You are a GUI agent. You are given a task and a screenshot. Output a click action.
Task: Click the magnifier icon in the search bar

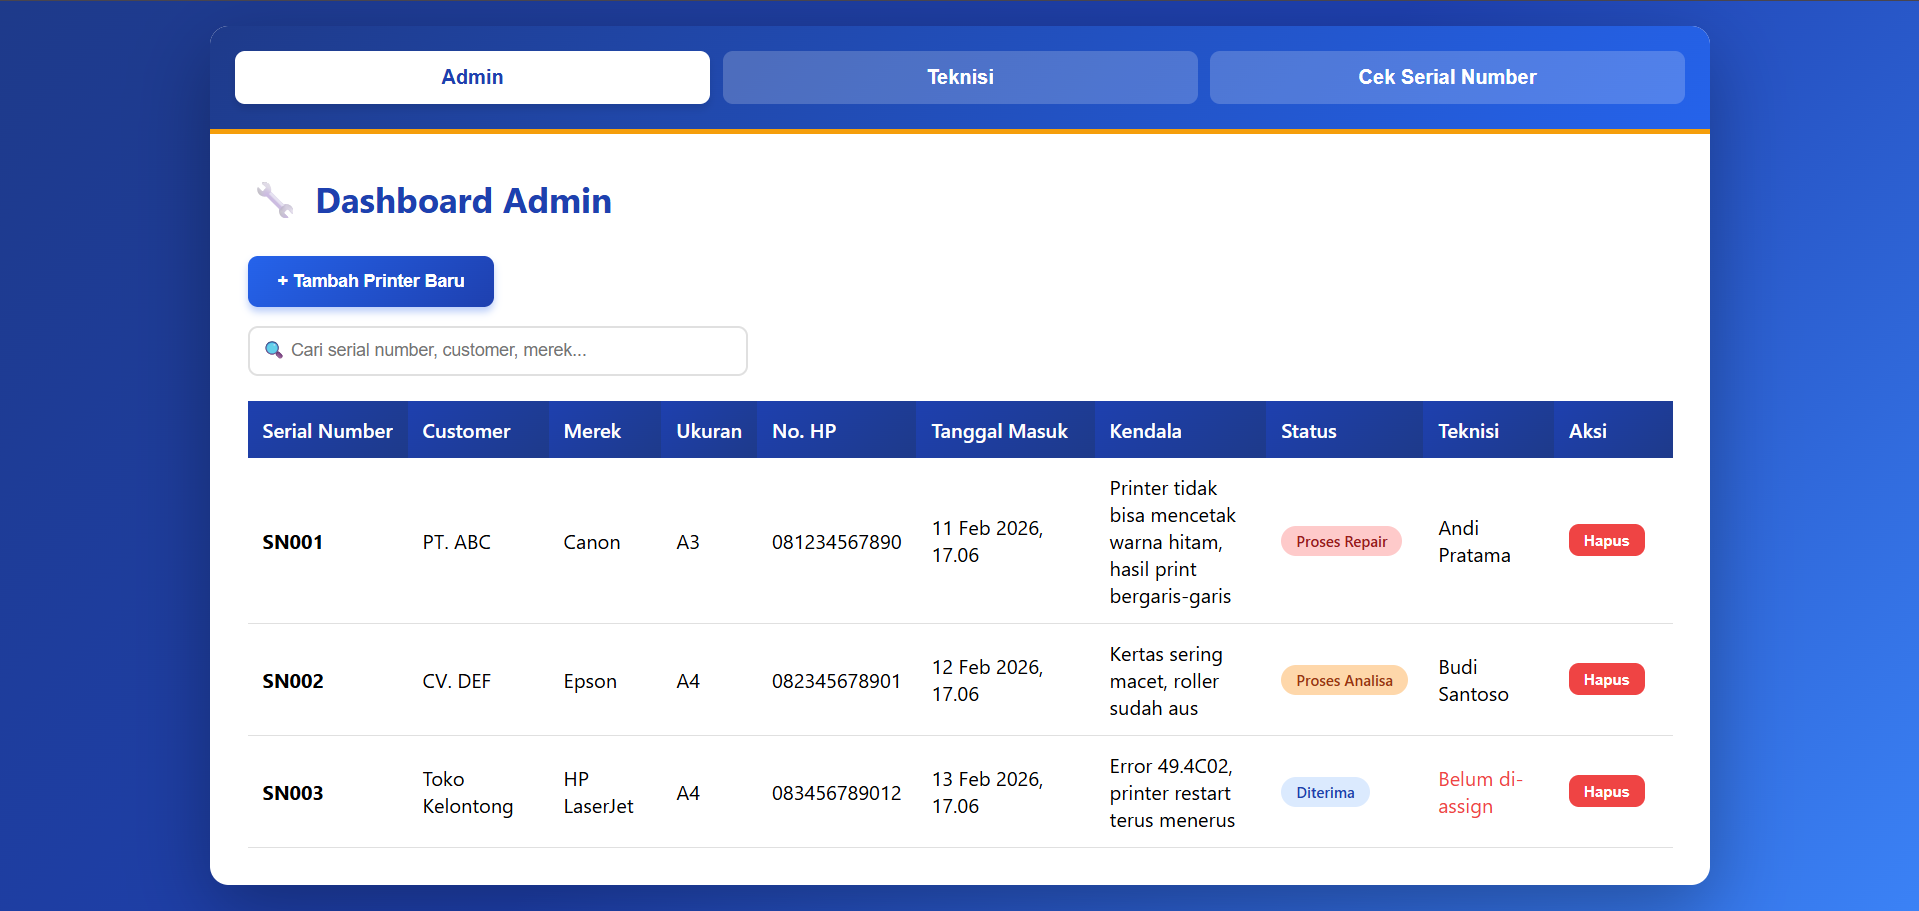274,350
